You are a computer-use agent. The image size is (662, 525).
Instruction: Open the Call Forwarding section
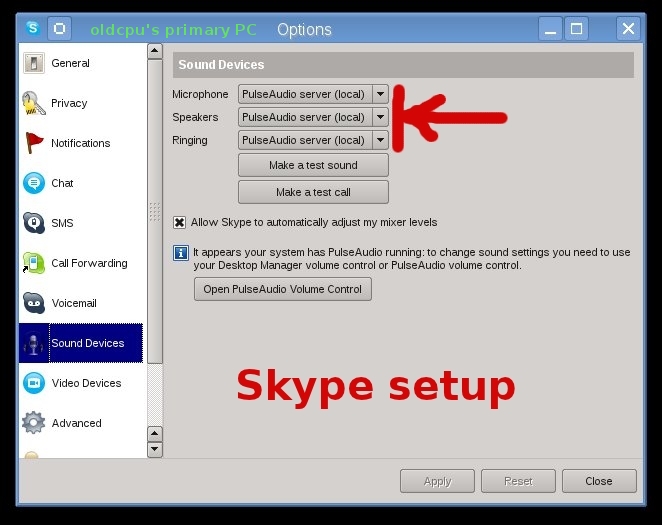pyautogui.click(x=81, y=263)
